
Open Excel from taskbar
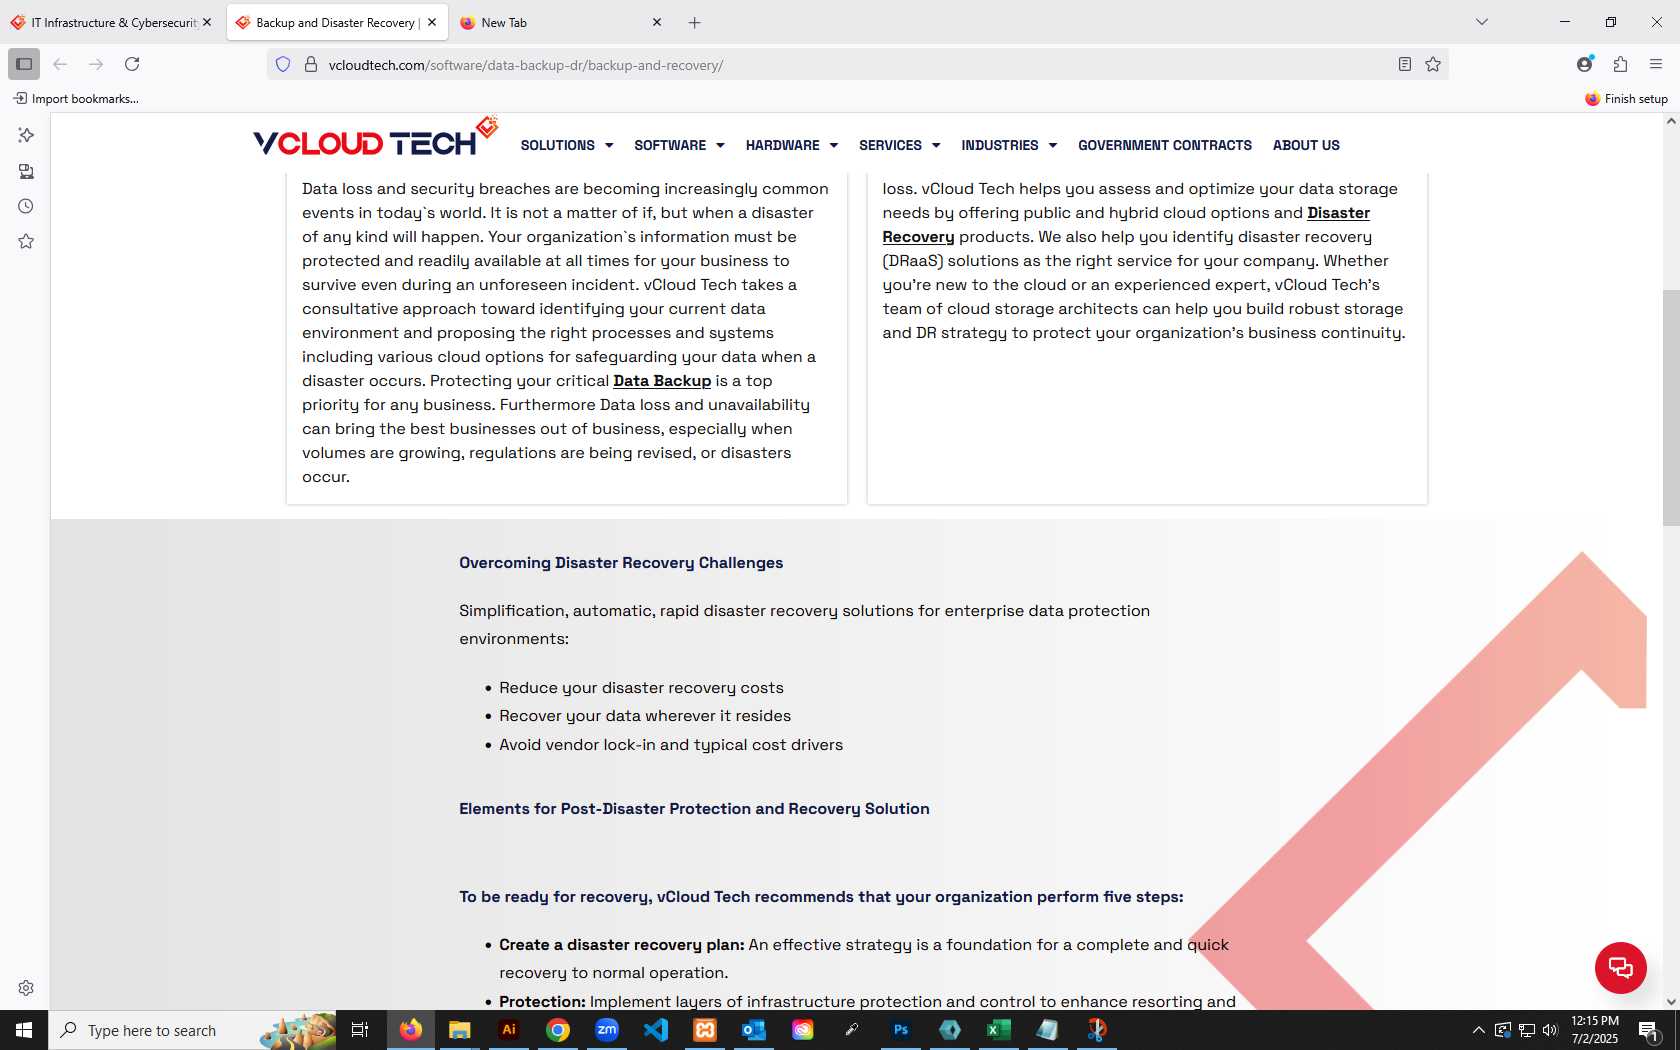[x=999, y=1029]
